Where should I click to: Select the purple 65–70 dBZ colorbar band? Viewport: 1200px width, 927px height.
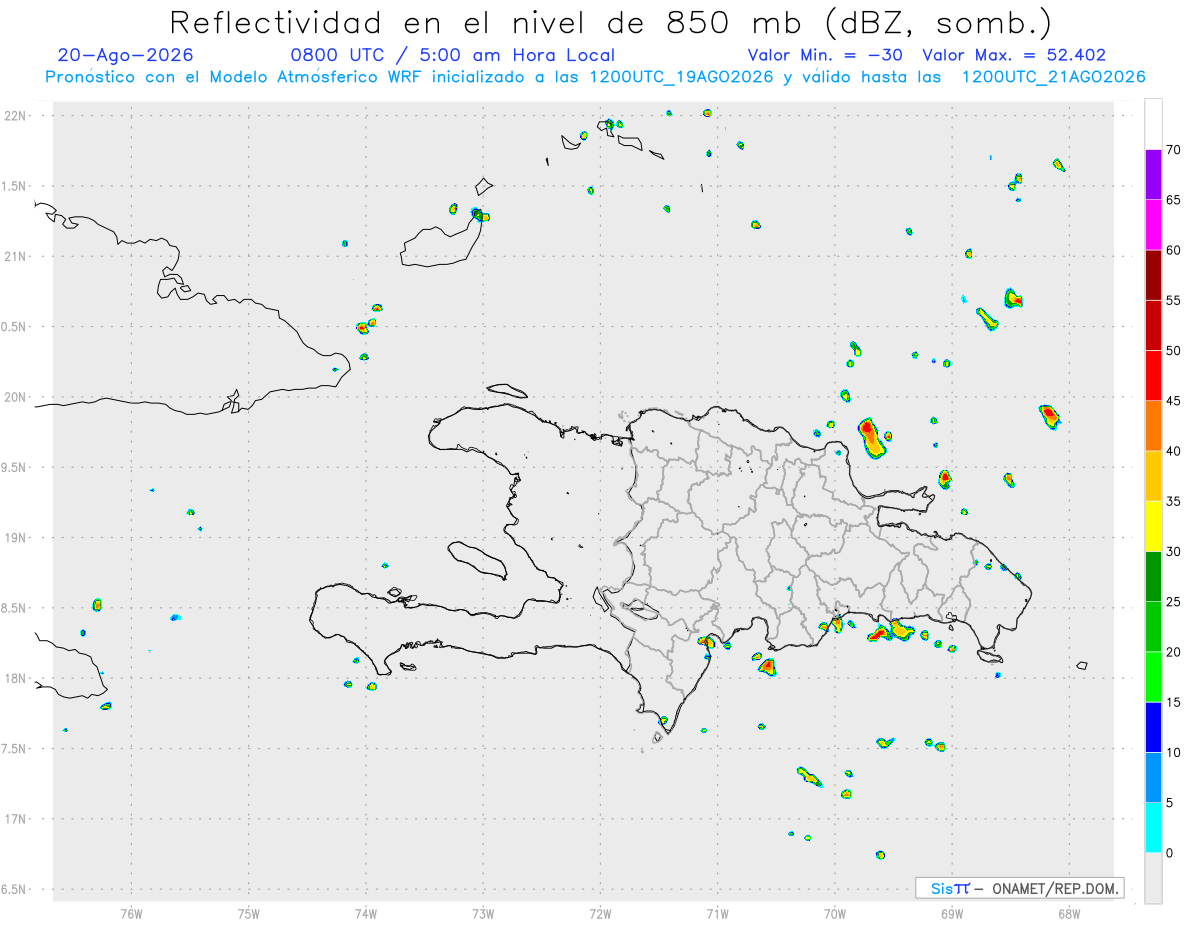(1153, 175)
